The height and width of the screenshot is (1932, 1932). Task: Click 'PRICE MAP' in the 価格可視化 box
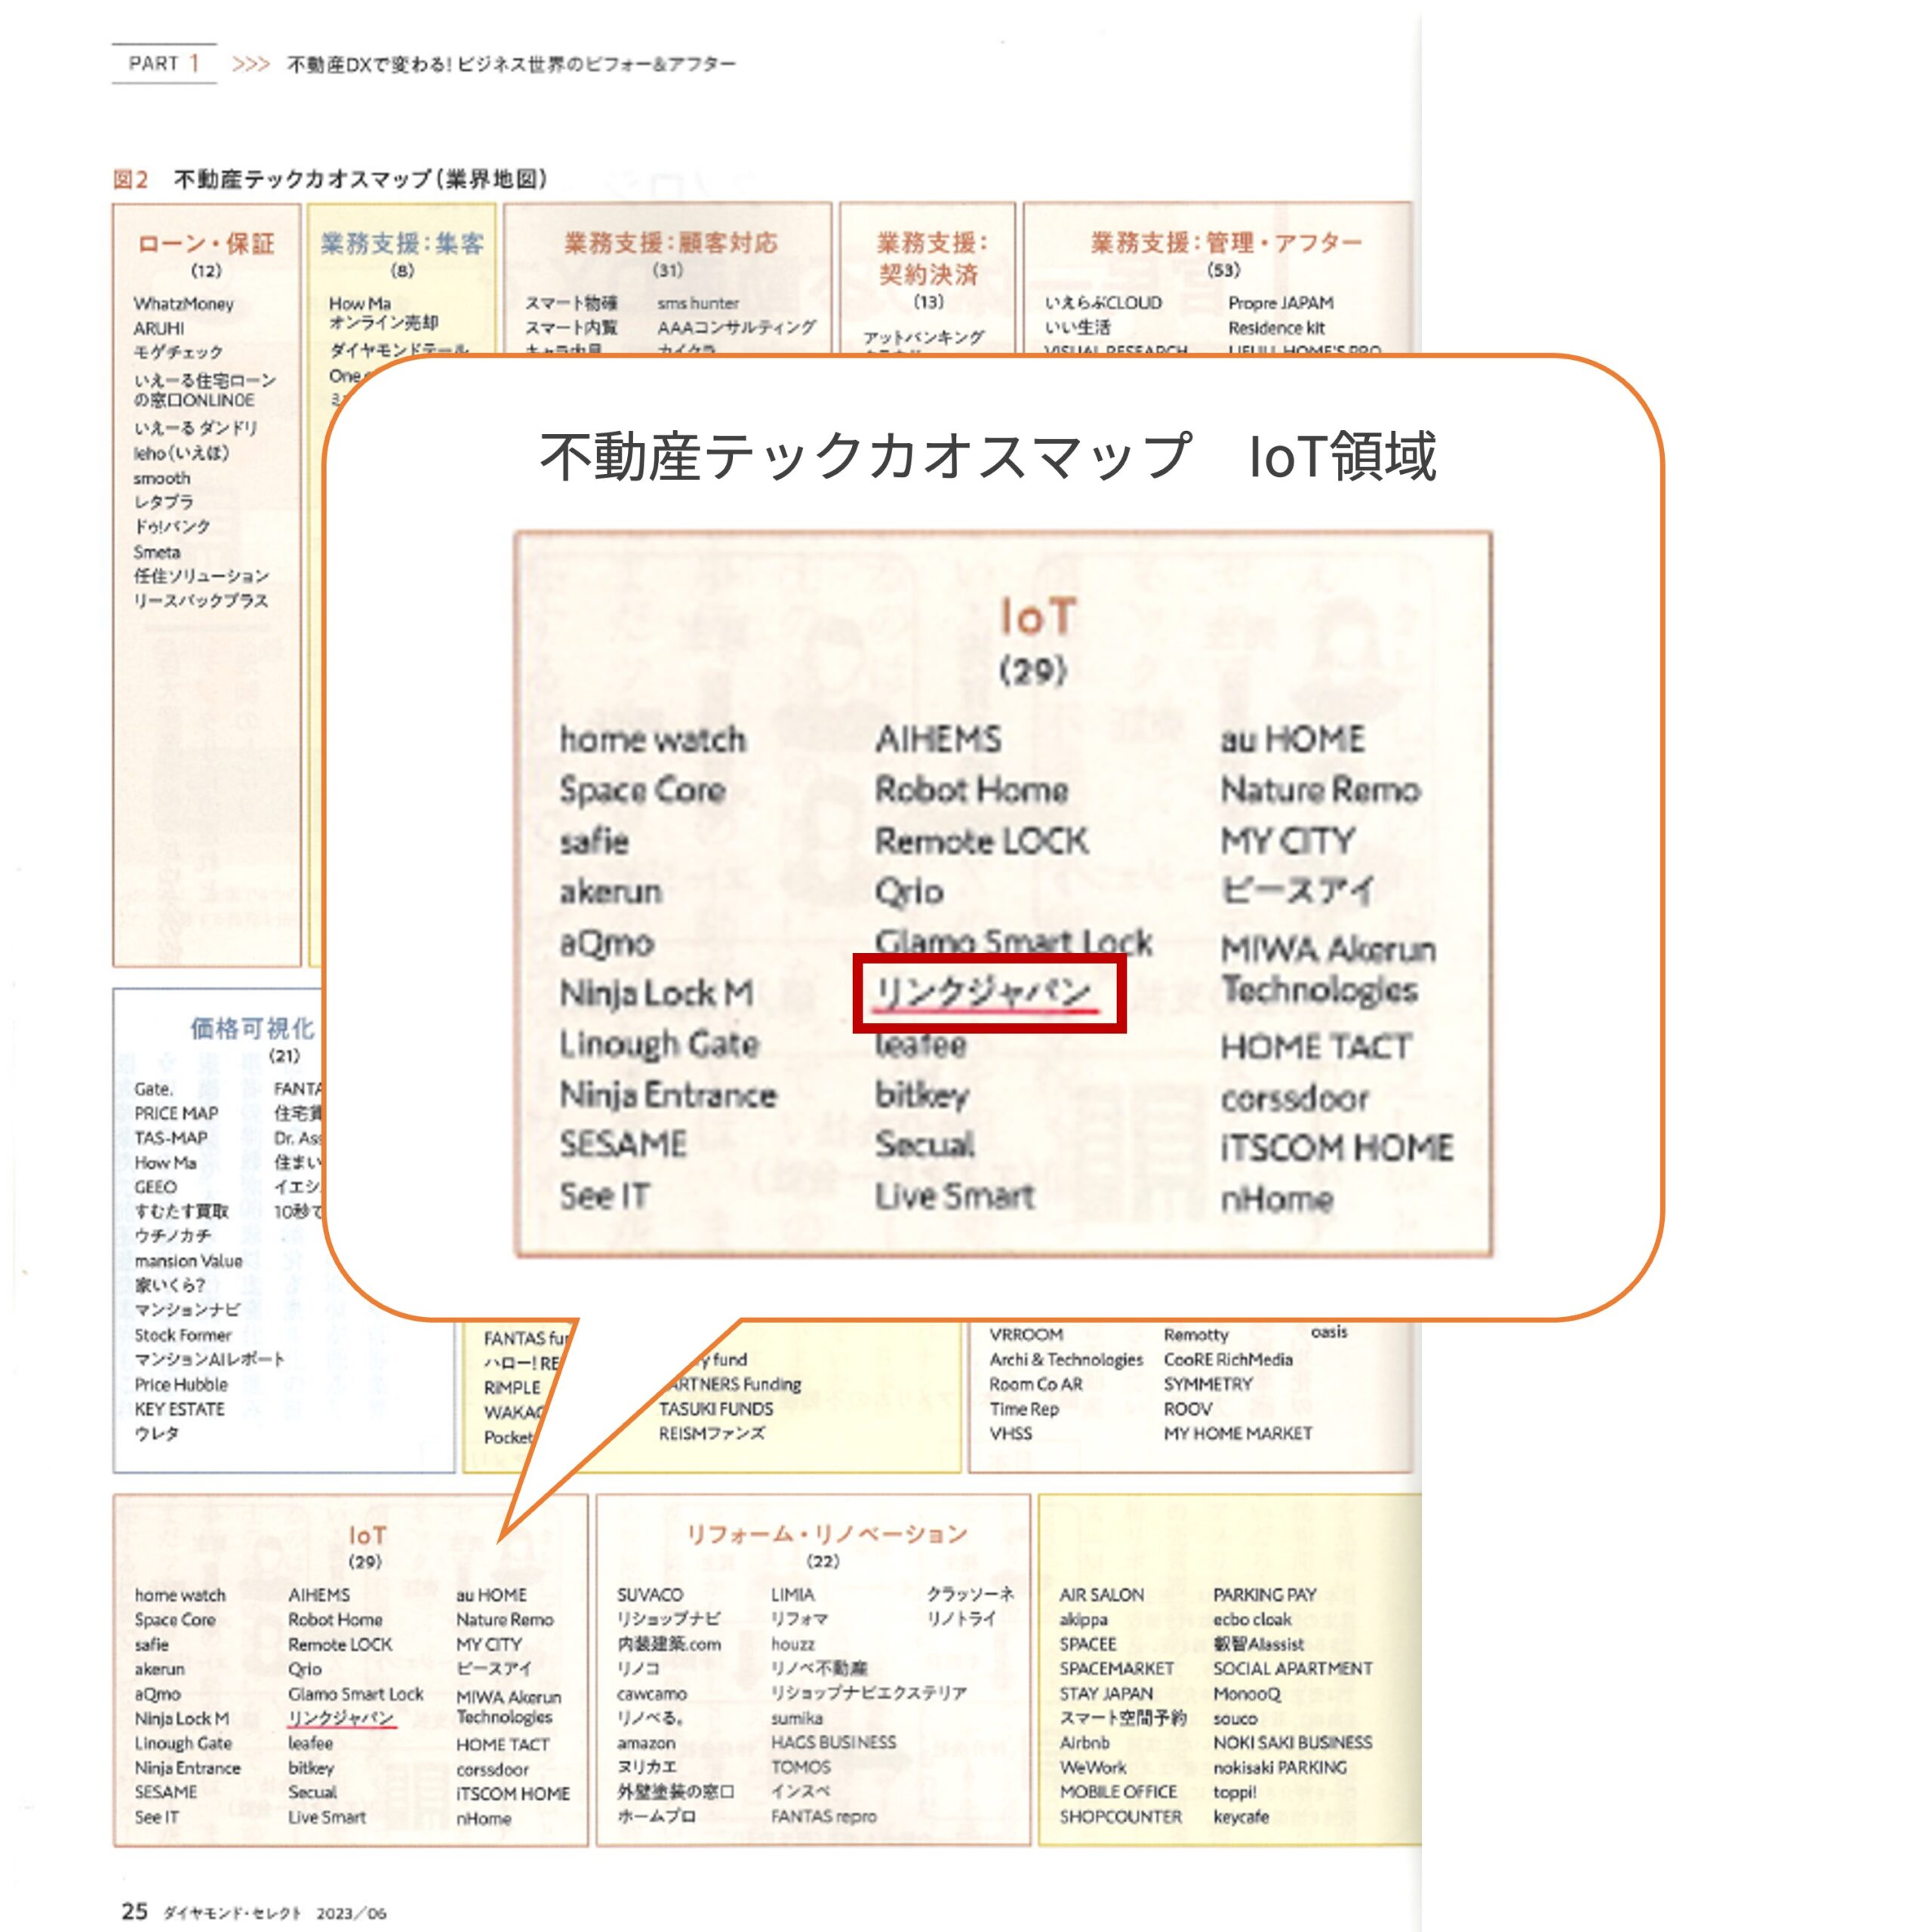pos(176,1113)
